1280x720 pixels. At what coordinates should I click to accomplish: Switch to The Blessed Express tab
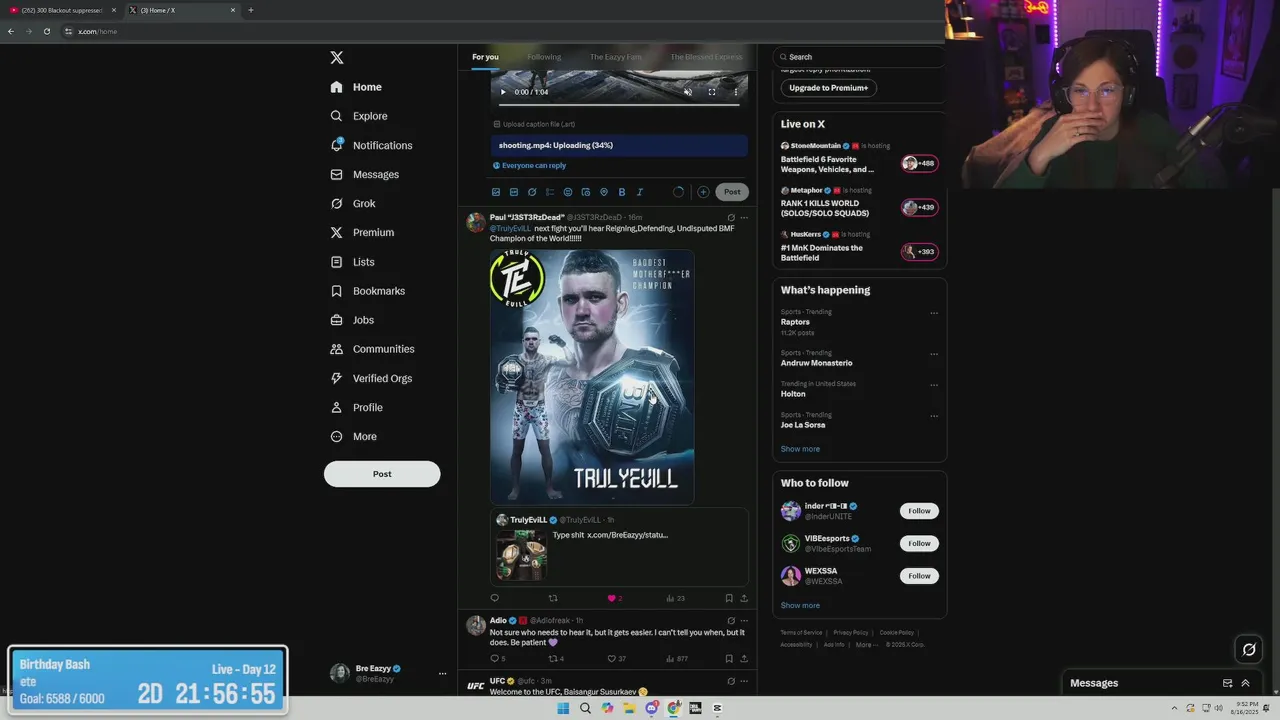click(706, 57)
